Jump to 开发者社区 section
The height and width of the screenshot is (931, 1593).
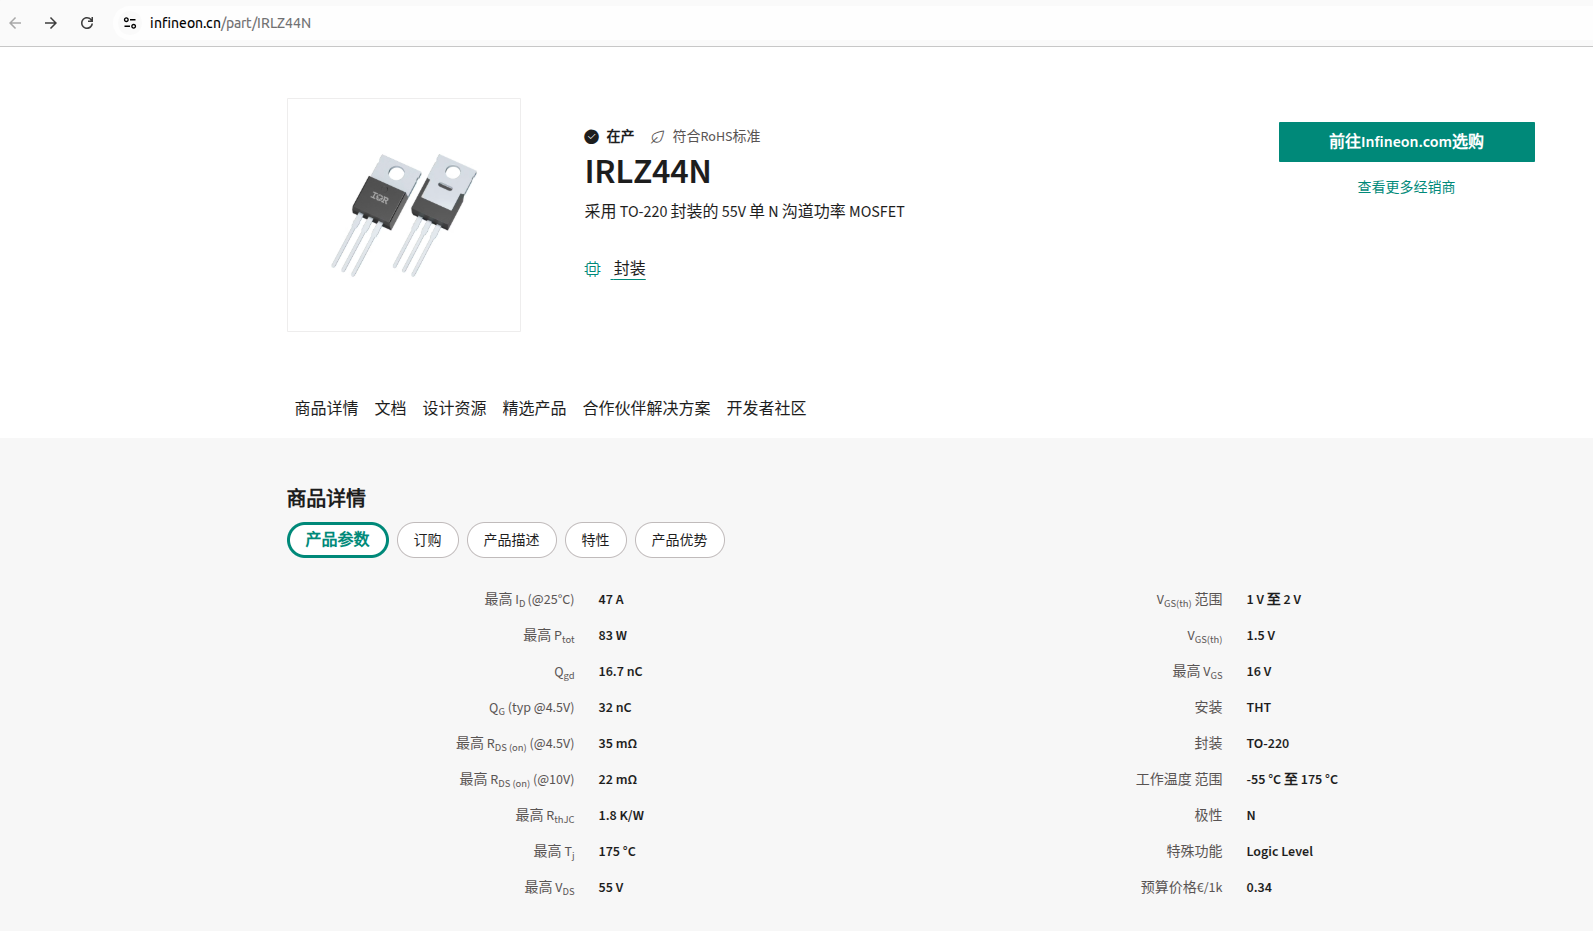click(x=767, y=408)
